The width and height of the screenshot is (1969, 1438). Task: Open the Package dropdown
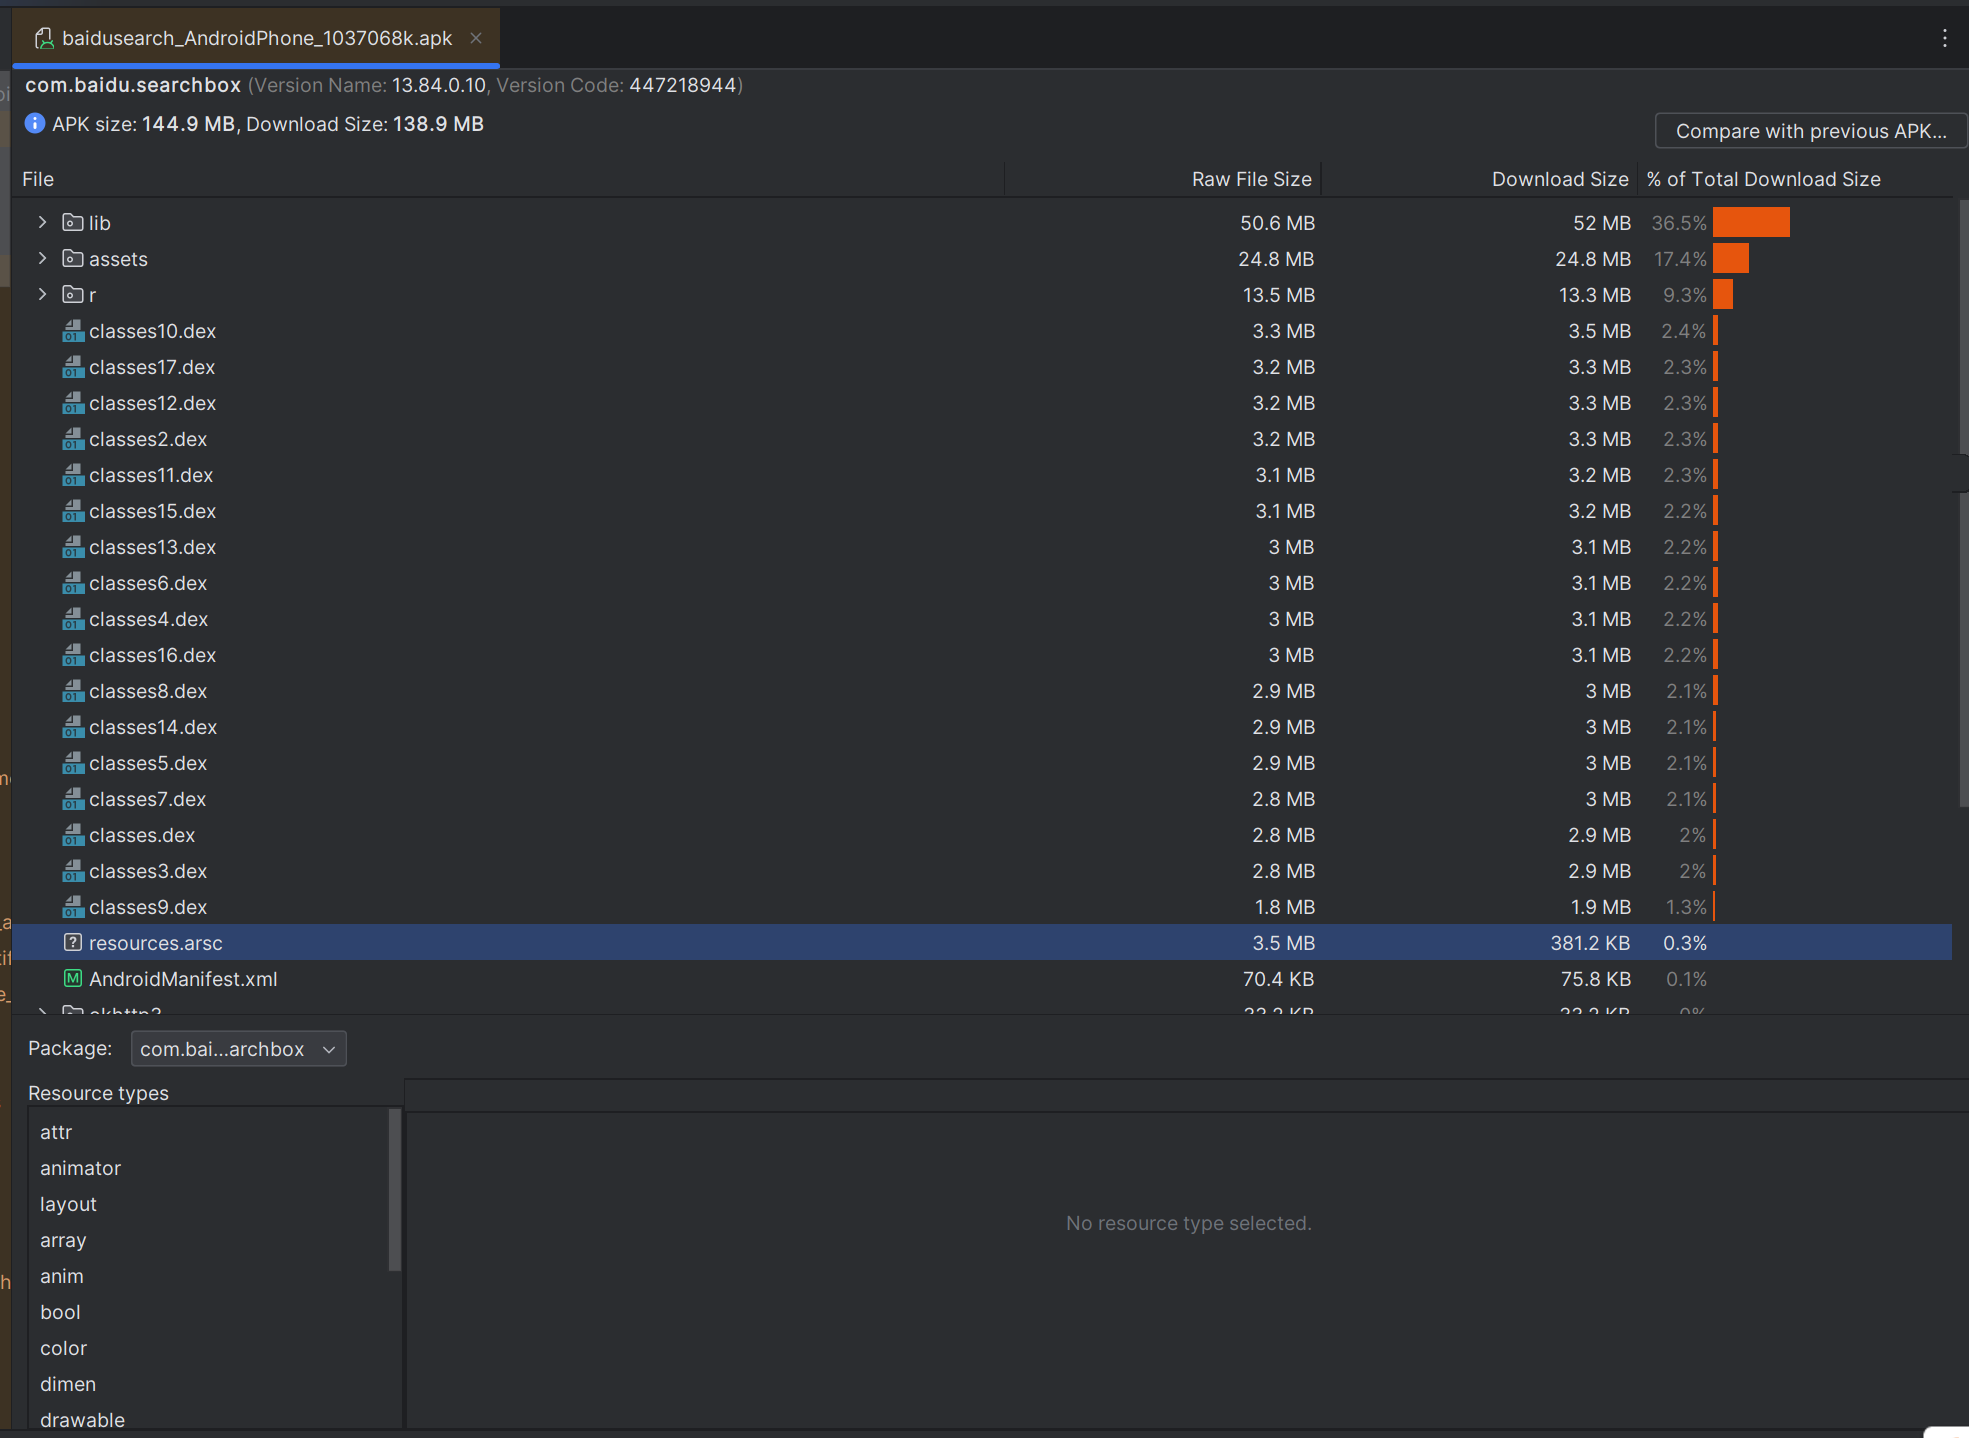point(238,1049)
